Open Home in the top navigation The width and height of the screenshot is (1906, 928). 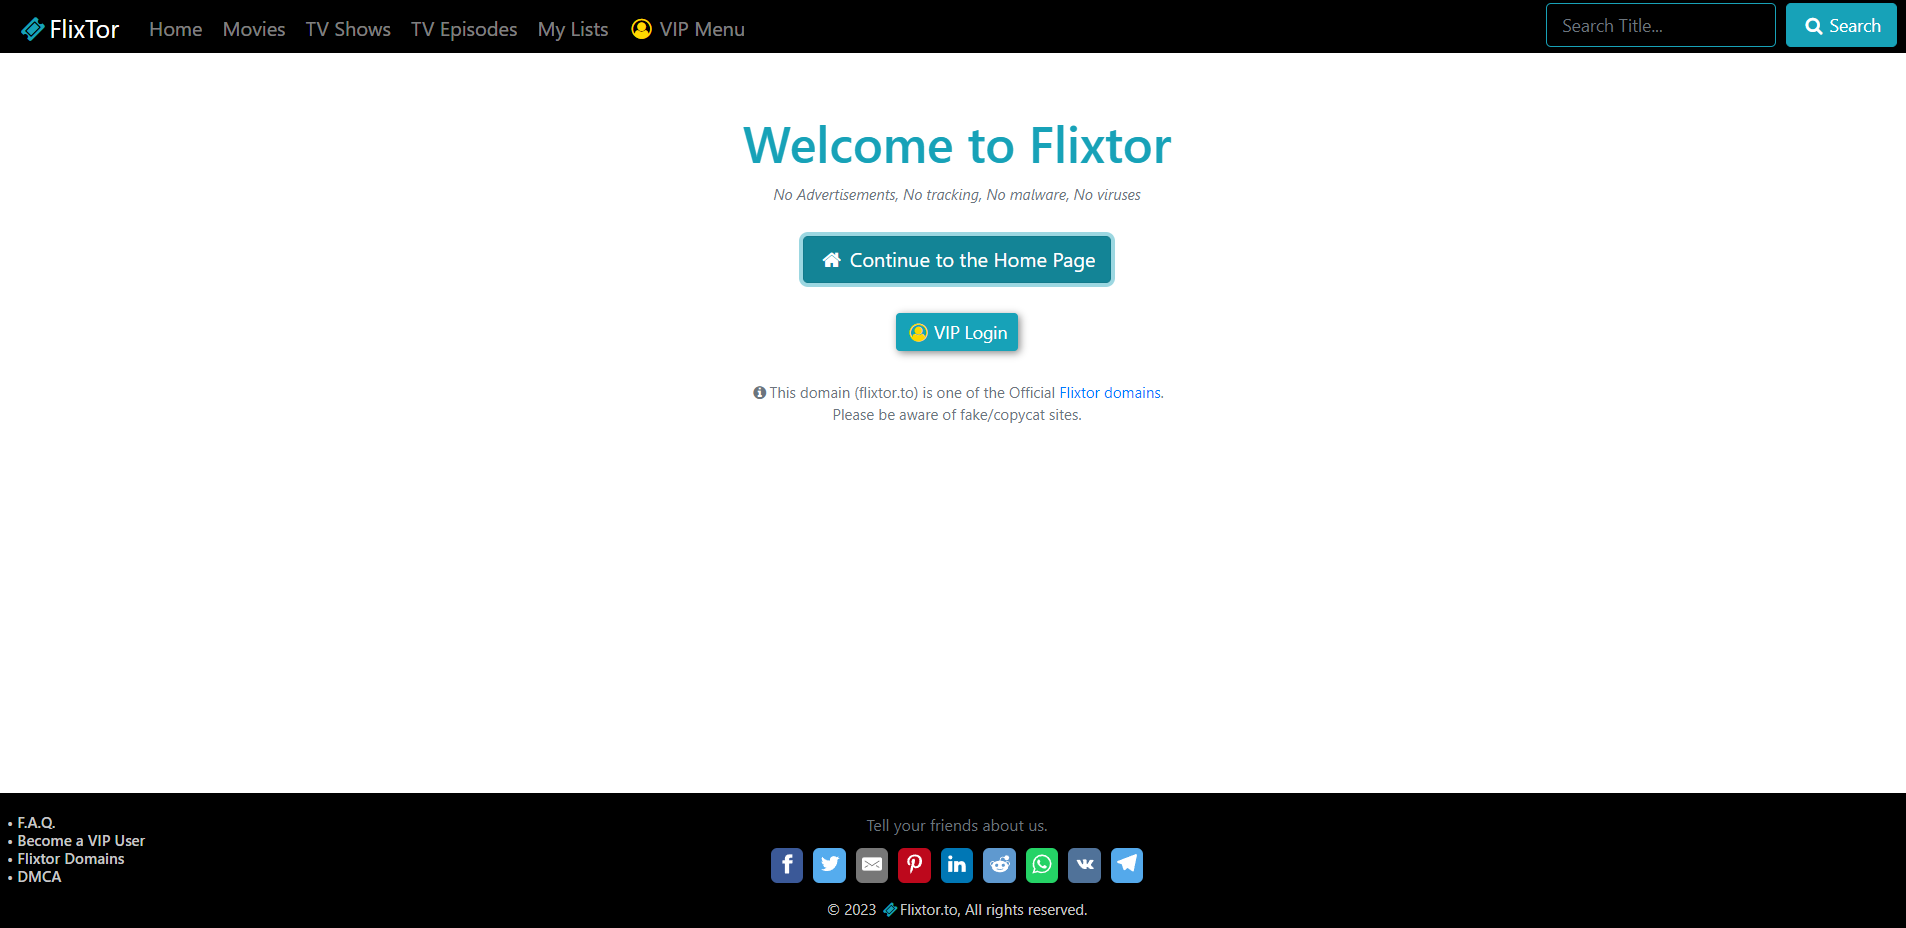click(176, 29)
